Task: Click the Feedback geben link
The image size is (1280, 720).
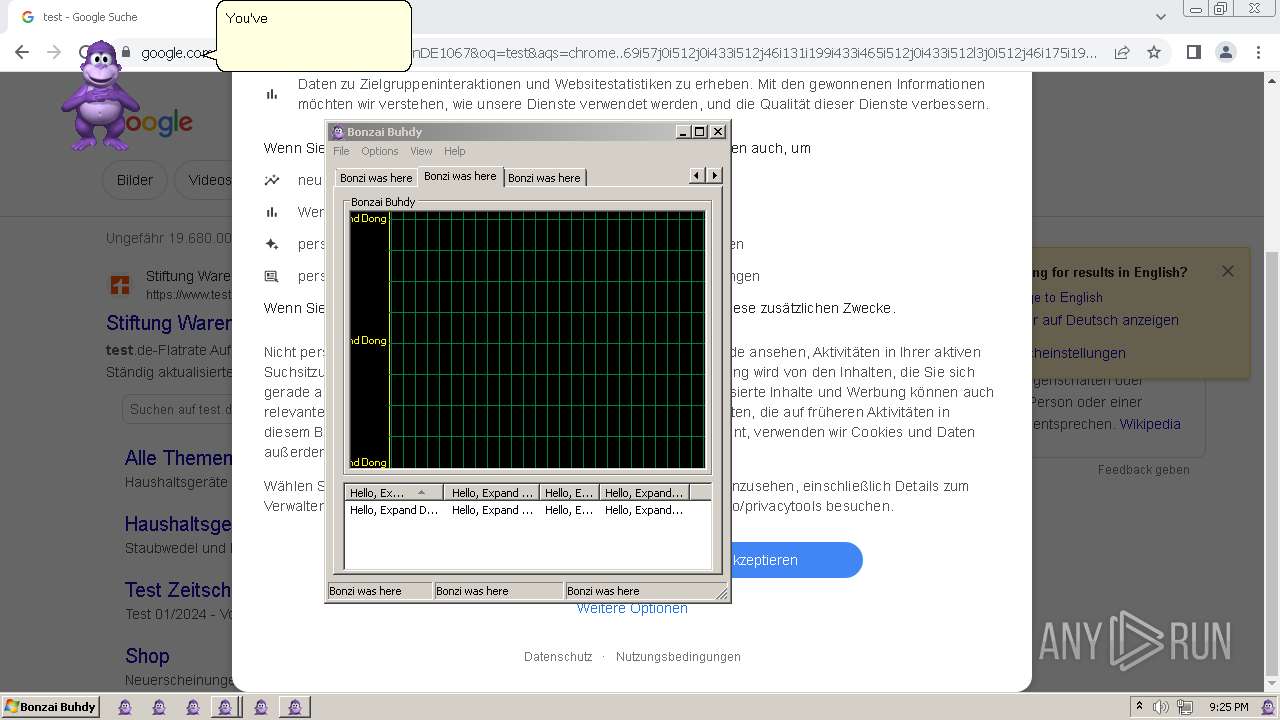Action: click(x=1144, y=470)
